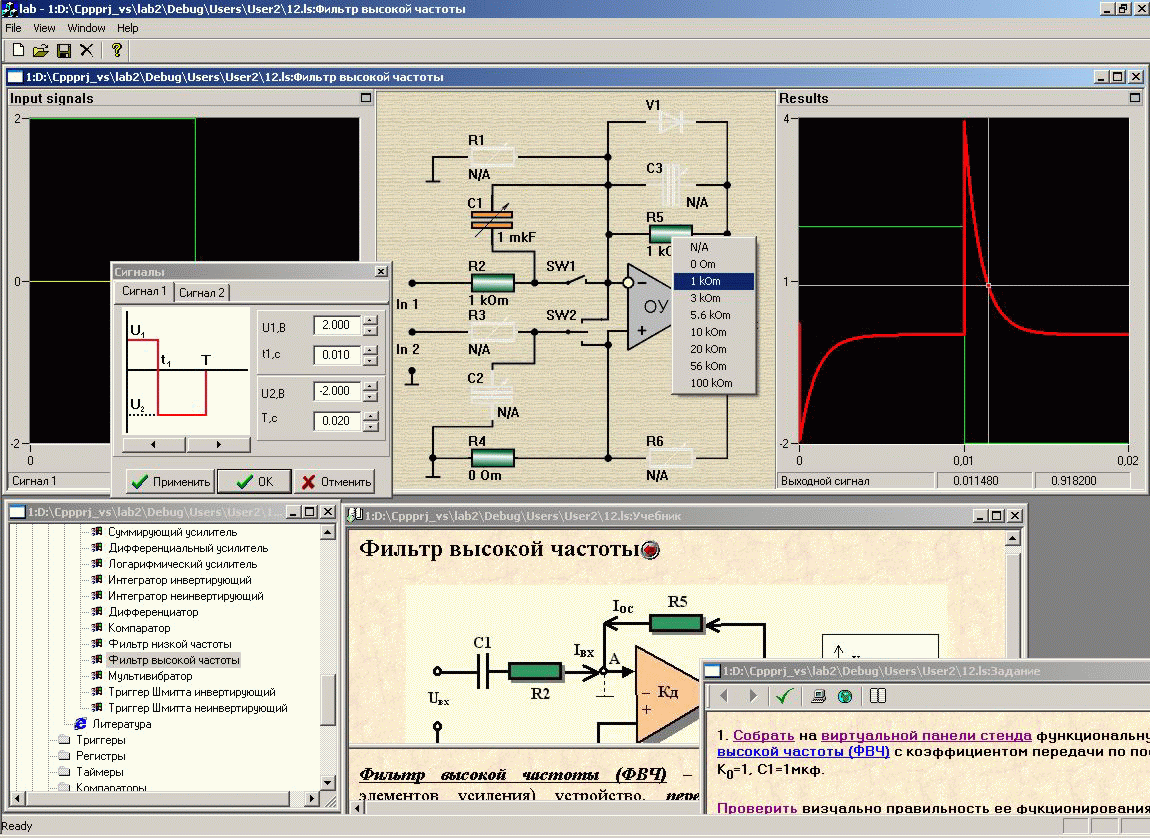Click resistor R4 component in the schematic
The height and width of the screenshot is (838, 1150).
[492, 458]
